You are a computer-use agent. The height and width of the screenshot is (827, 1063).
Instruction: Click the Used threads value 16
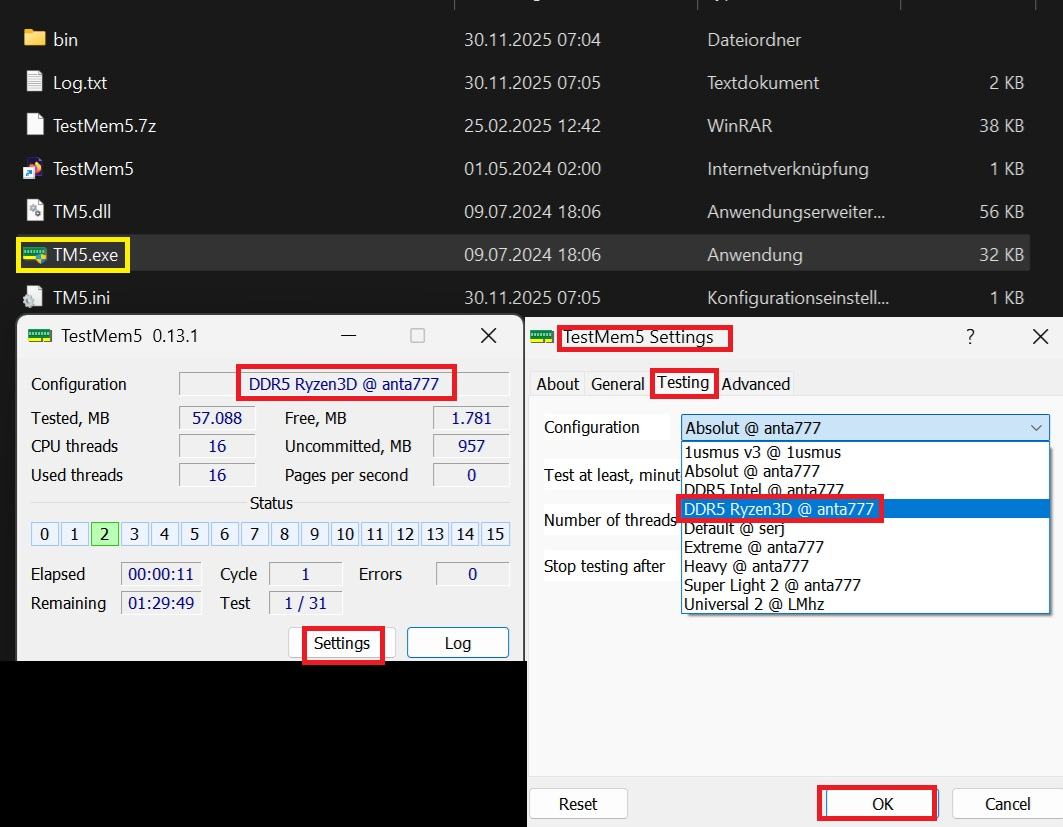click(217, 475)
